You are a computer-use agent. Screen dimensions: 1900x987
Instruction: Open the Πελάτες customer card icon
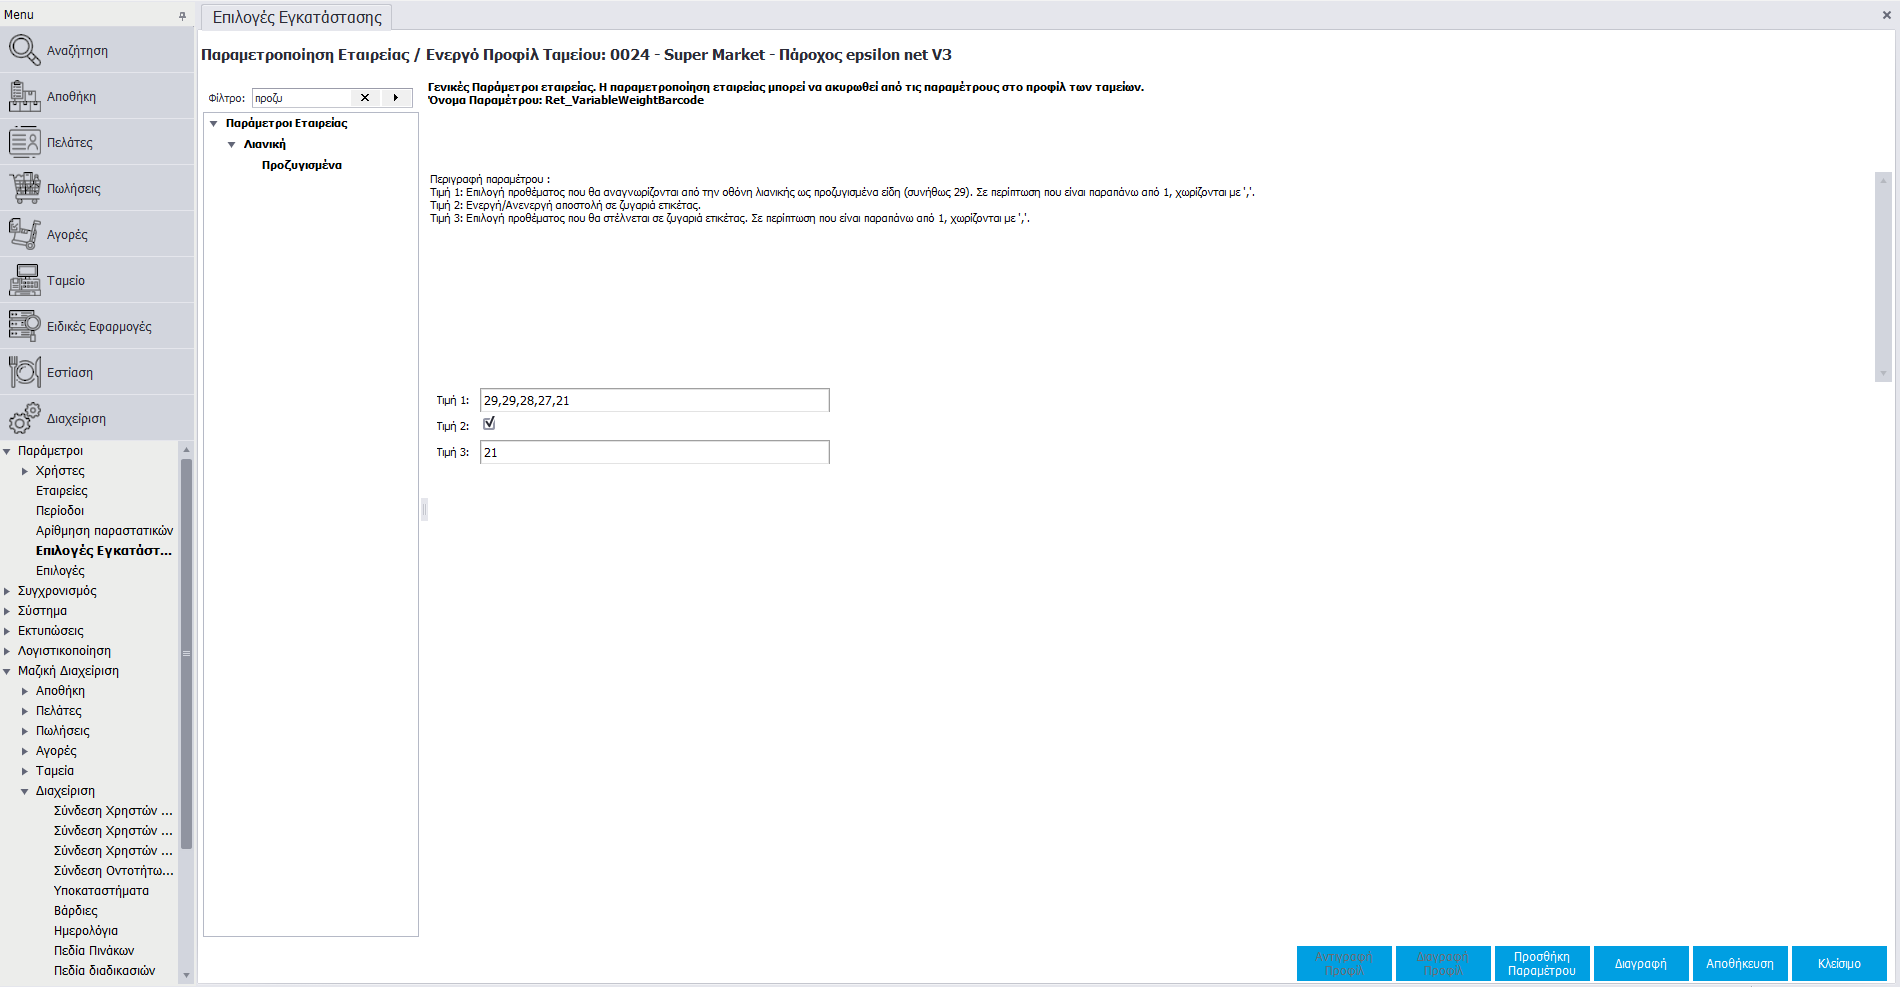coord(24,142)
